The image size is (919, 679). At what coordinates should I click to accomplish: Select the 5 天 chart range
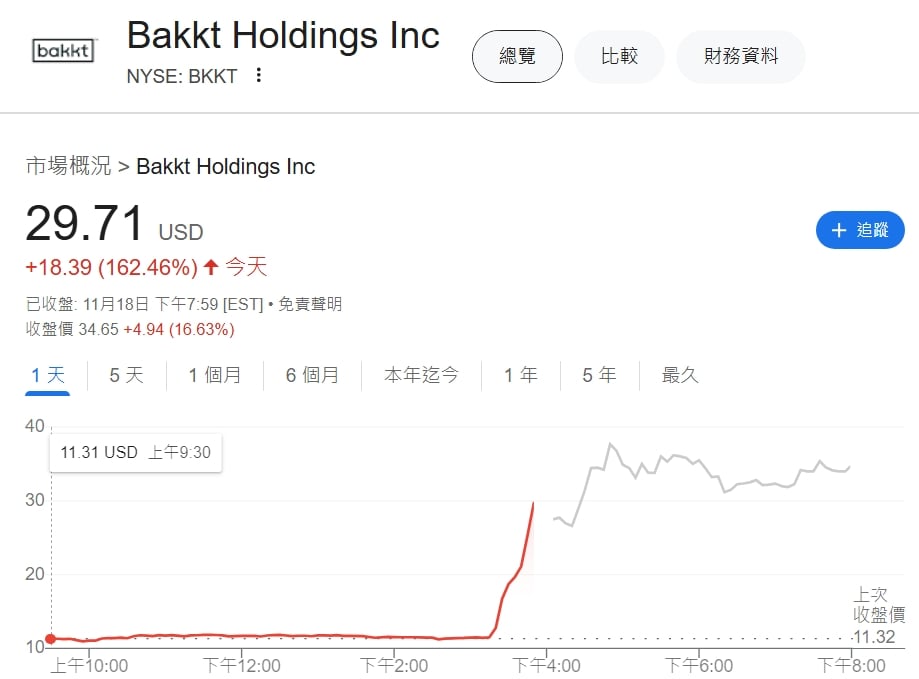tap(126, 375)
